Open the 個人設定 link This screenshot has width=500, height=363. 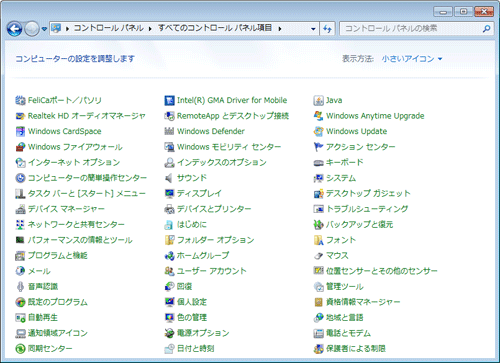pos(192,302)
